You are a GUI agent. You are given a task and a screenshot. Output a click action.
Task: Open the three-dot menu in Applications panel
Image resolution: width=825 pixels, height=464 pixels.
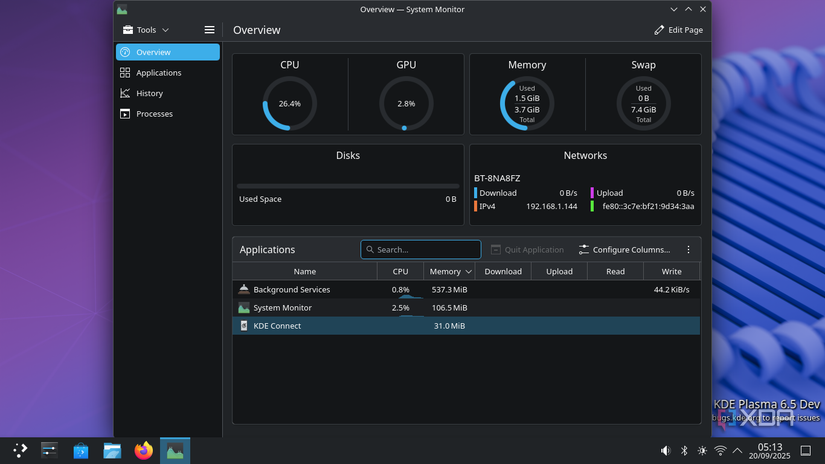[688, 249]
